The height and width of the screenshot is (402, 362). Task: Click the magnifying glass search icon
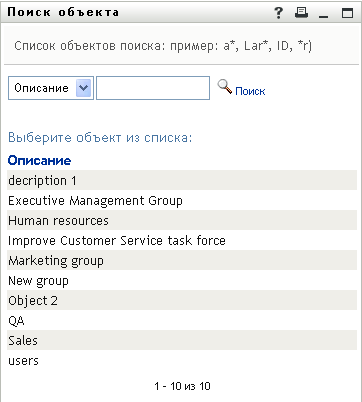pyautogui.click(x=225, y=87)
